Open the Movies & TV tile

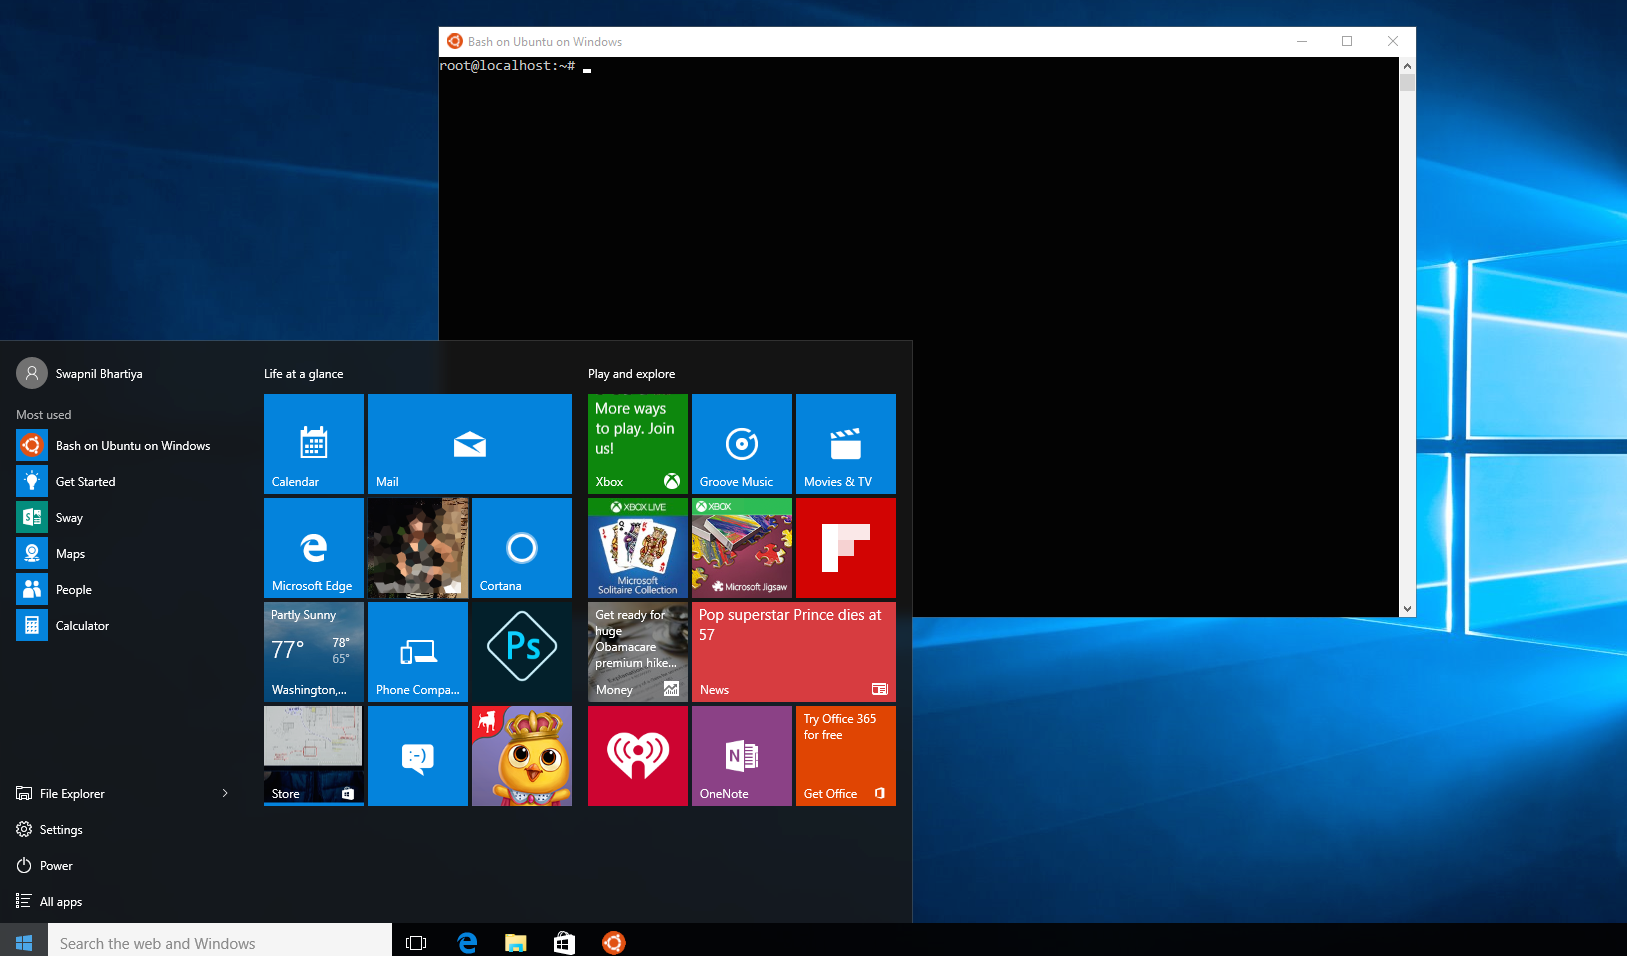click(x=845, y=444)
